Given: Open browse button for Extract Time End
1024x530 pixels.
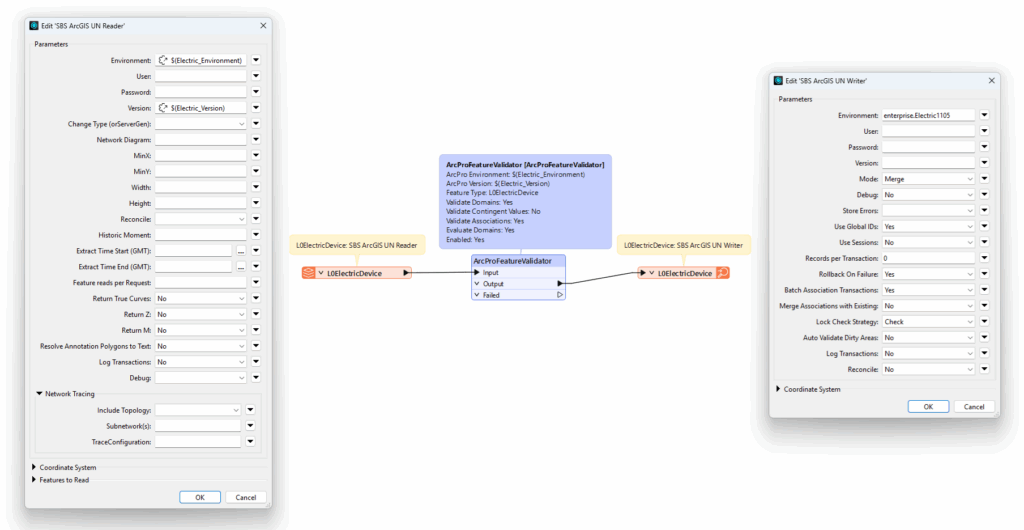Looking at the screenshot, I should pos(240,266).
